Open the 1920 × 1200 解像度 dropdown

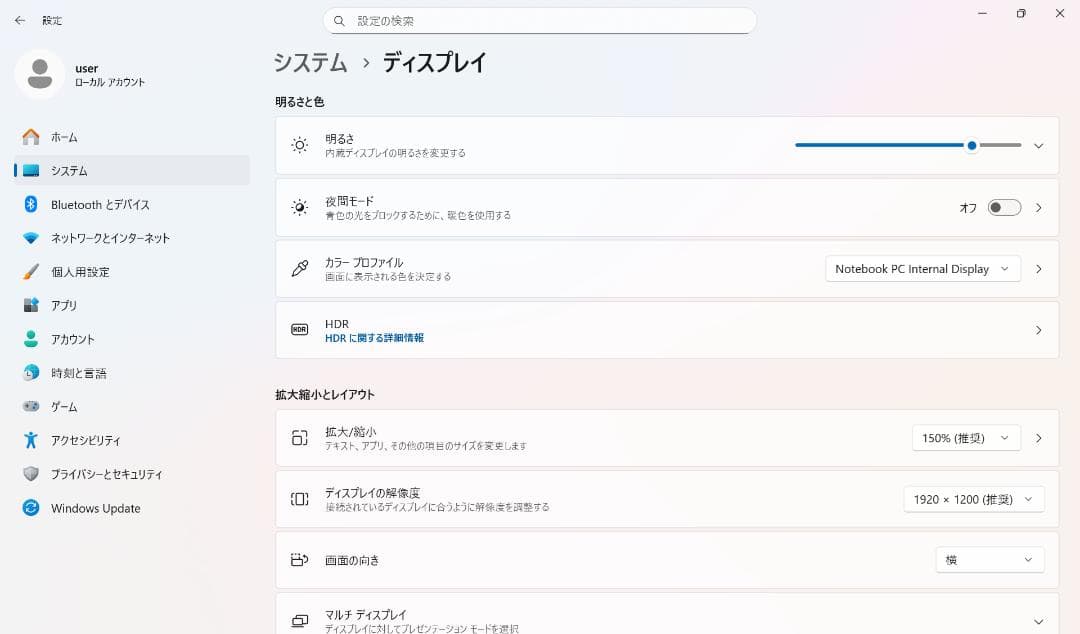click(x=973, y=499)
